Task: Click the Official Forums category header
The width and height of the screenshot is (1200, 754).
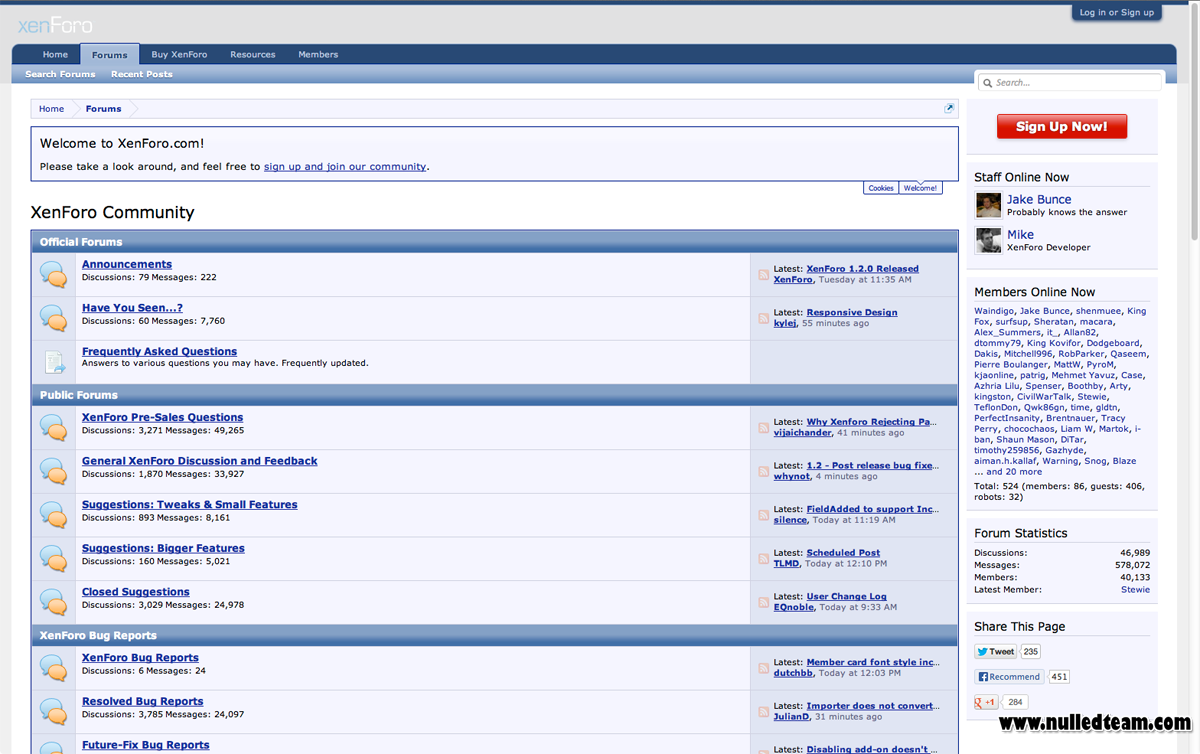Action: coord(495,242)
